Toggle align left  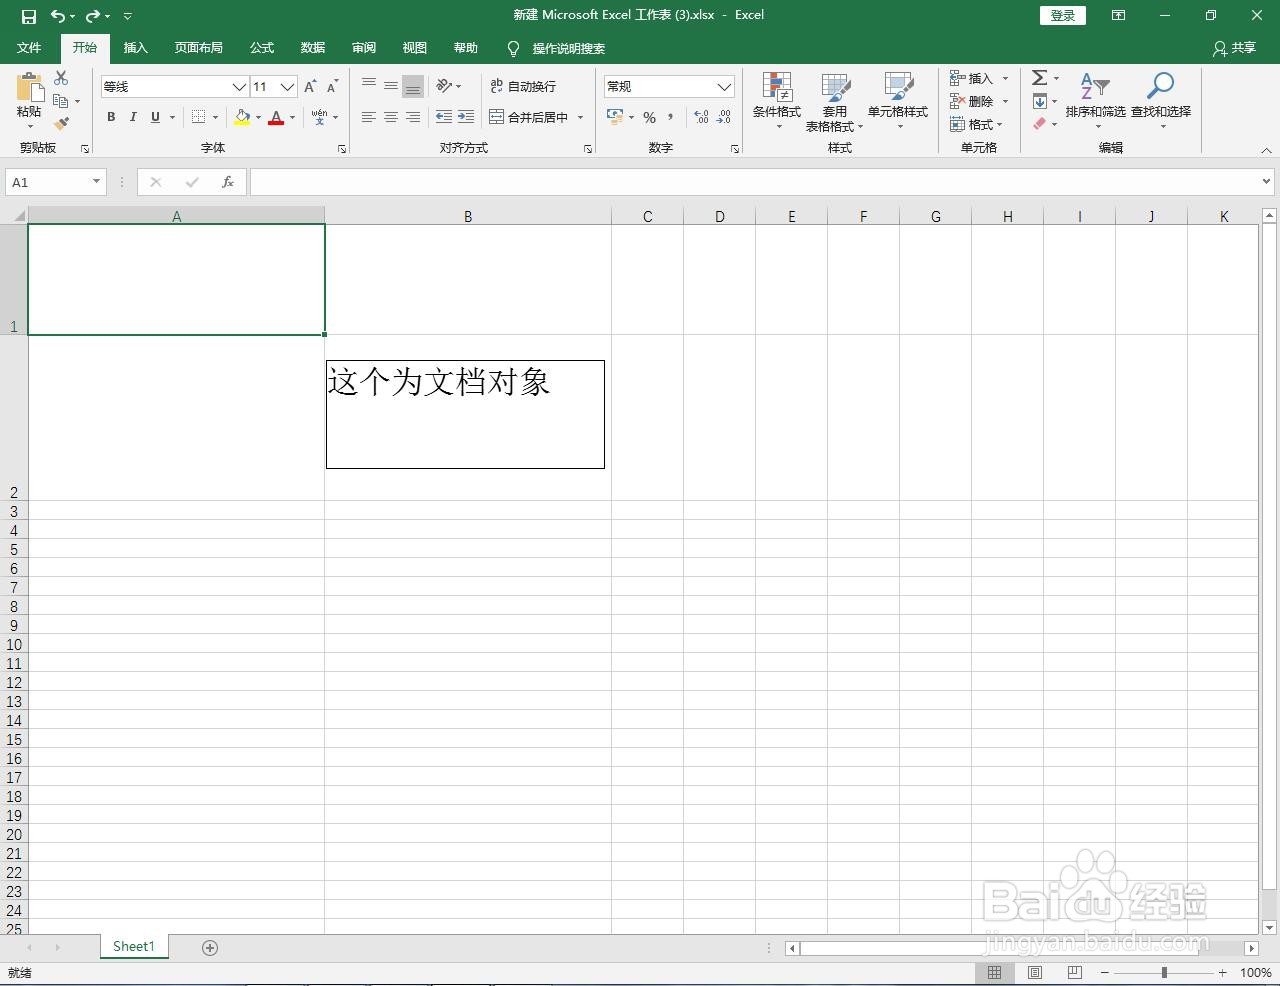coord(369,117)
